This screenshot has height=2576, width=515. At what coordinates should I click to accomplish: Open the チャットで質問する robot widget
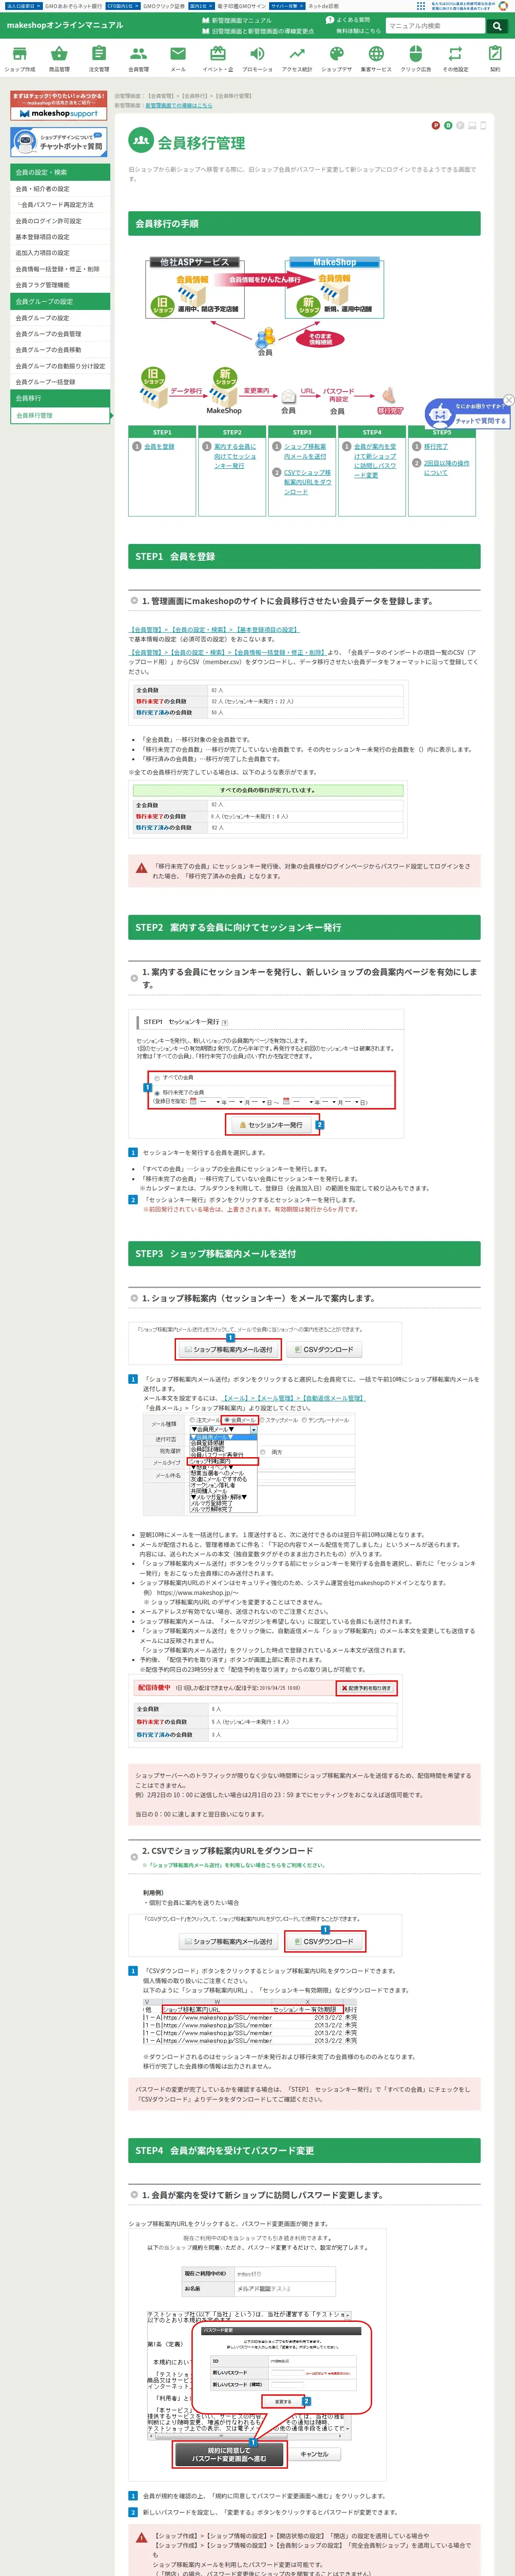click(x=468, y=414)
